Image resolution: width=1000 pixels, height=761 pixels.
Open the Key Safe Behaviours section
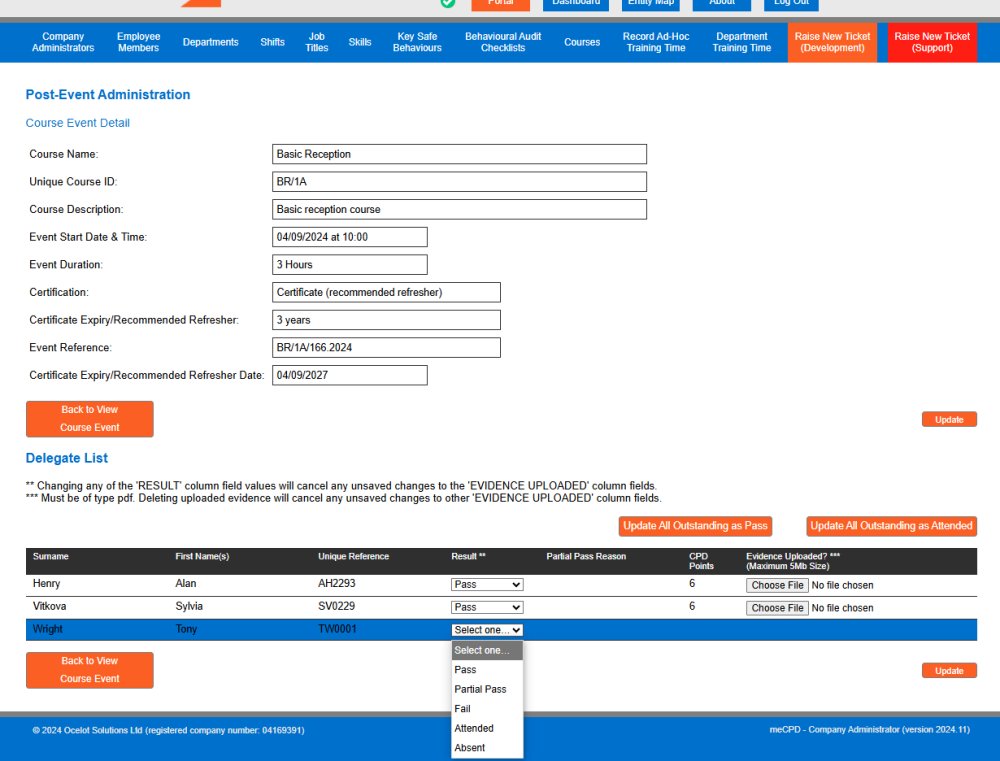pos(417,42)
